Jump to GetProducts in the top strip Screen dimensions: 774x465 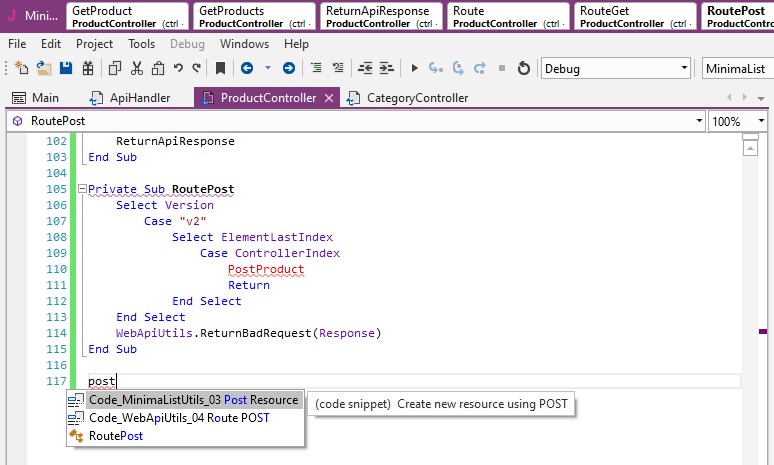coord(254,16)
